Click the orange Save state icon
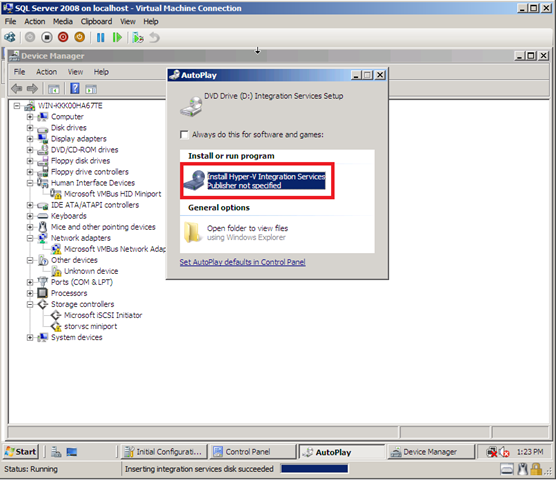The height and width of the screenshot is (480, 556). [x=79, y=37]
